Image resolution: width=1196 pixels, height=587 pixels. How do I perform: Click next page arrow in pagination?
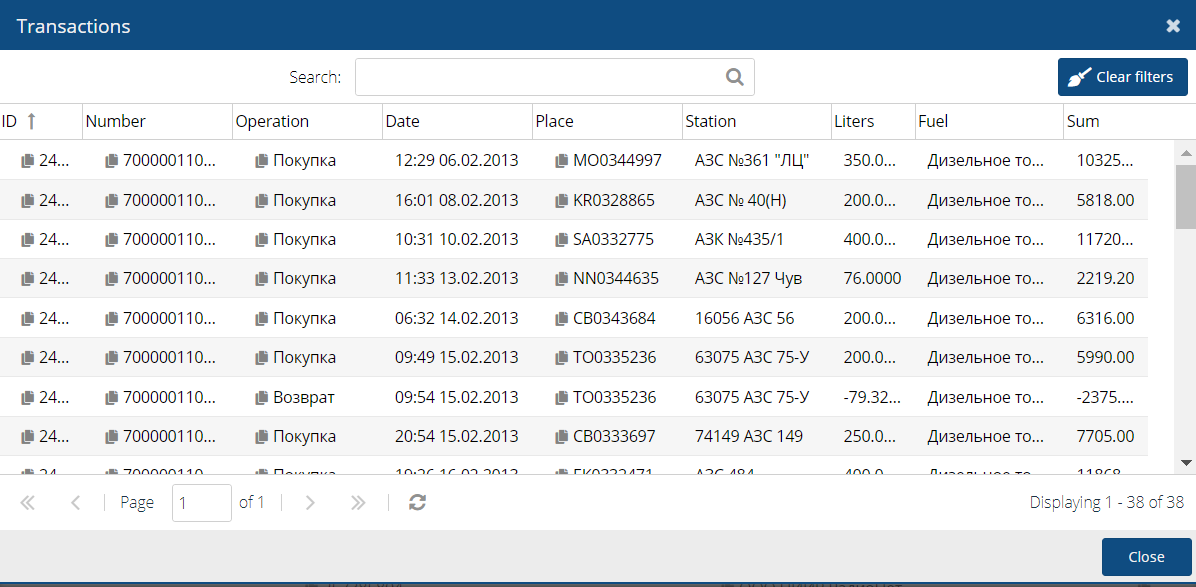(x=310, y=503)
